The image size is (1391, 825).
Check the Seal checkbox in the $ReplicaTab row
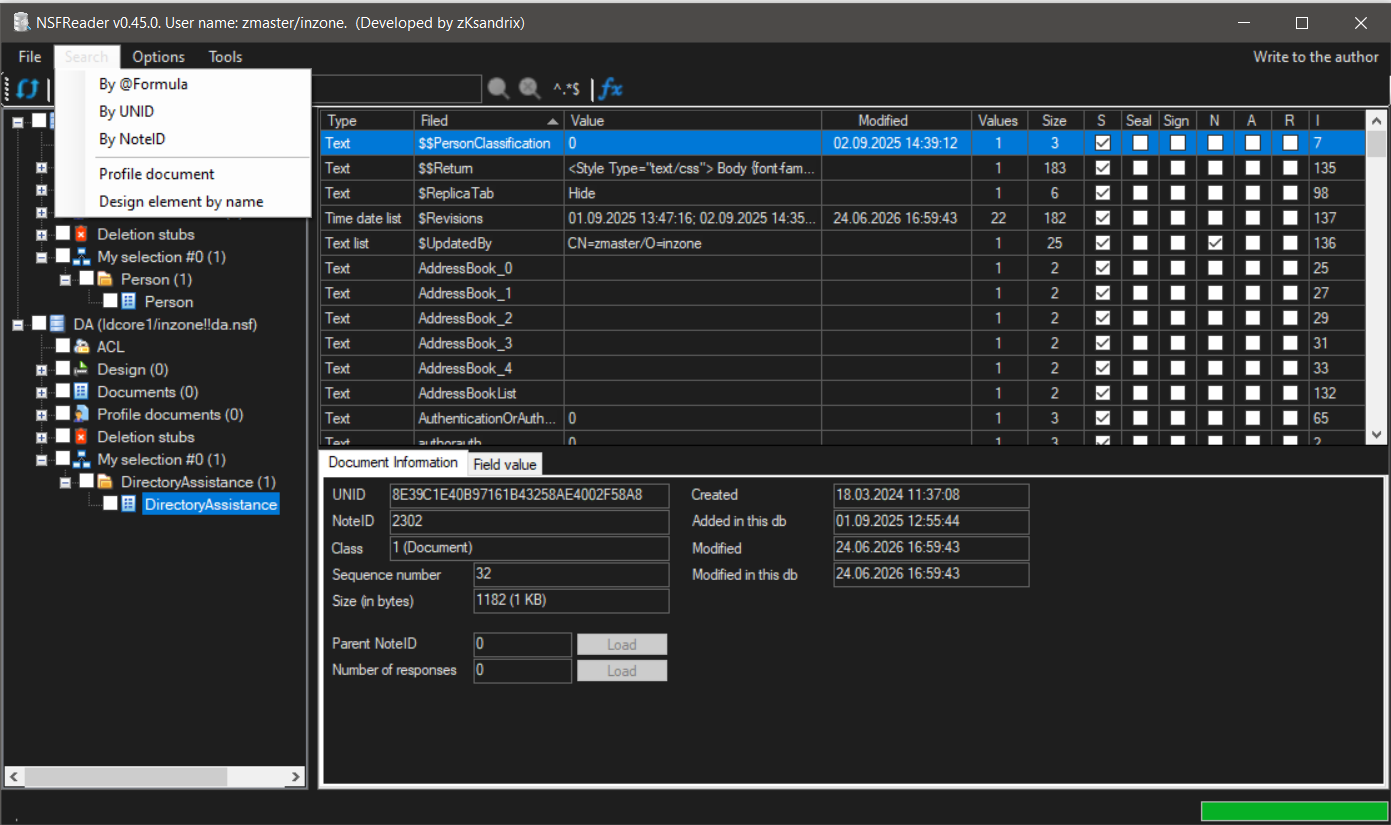(1139, 193)
